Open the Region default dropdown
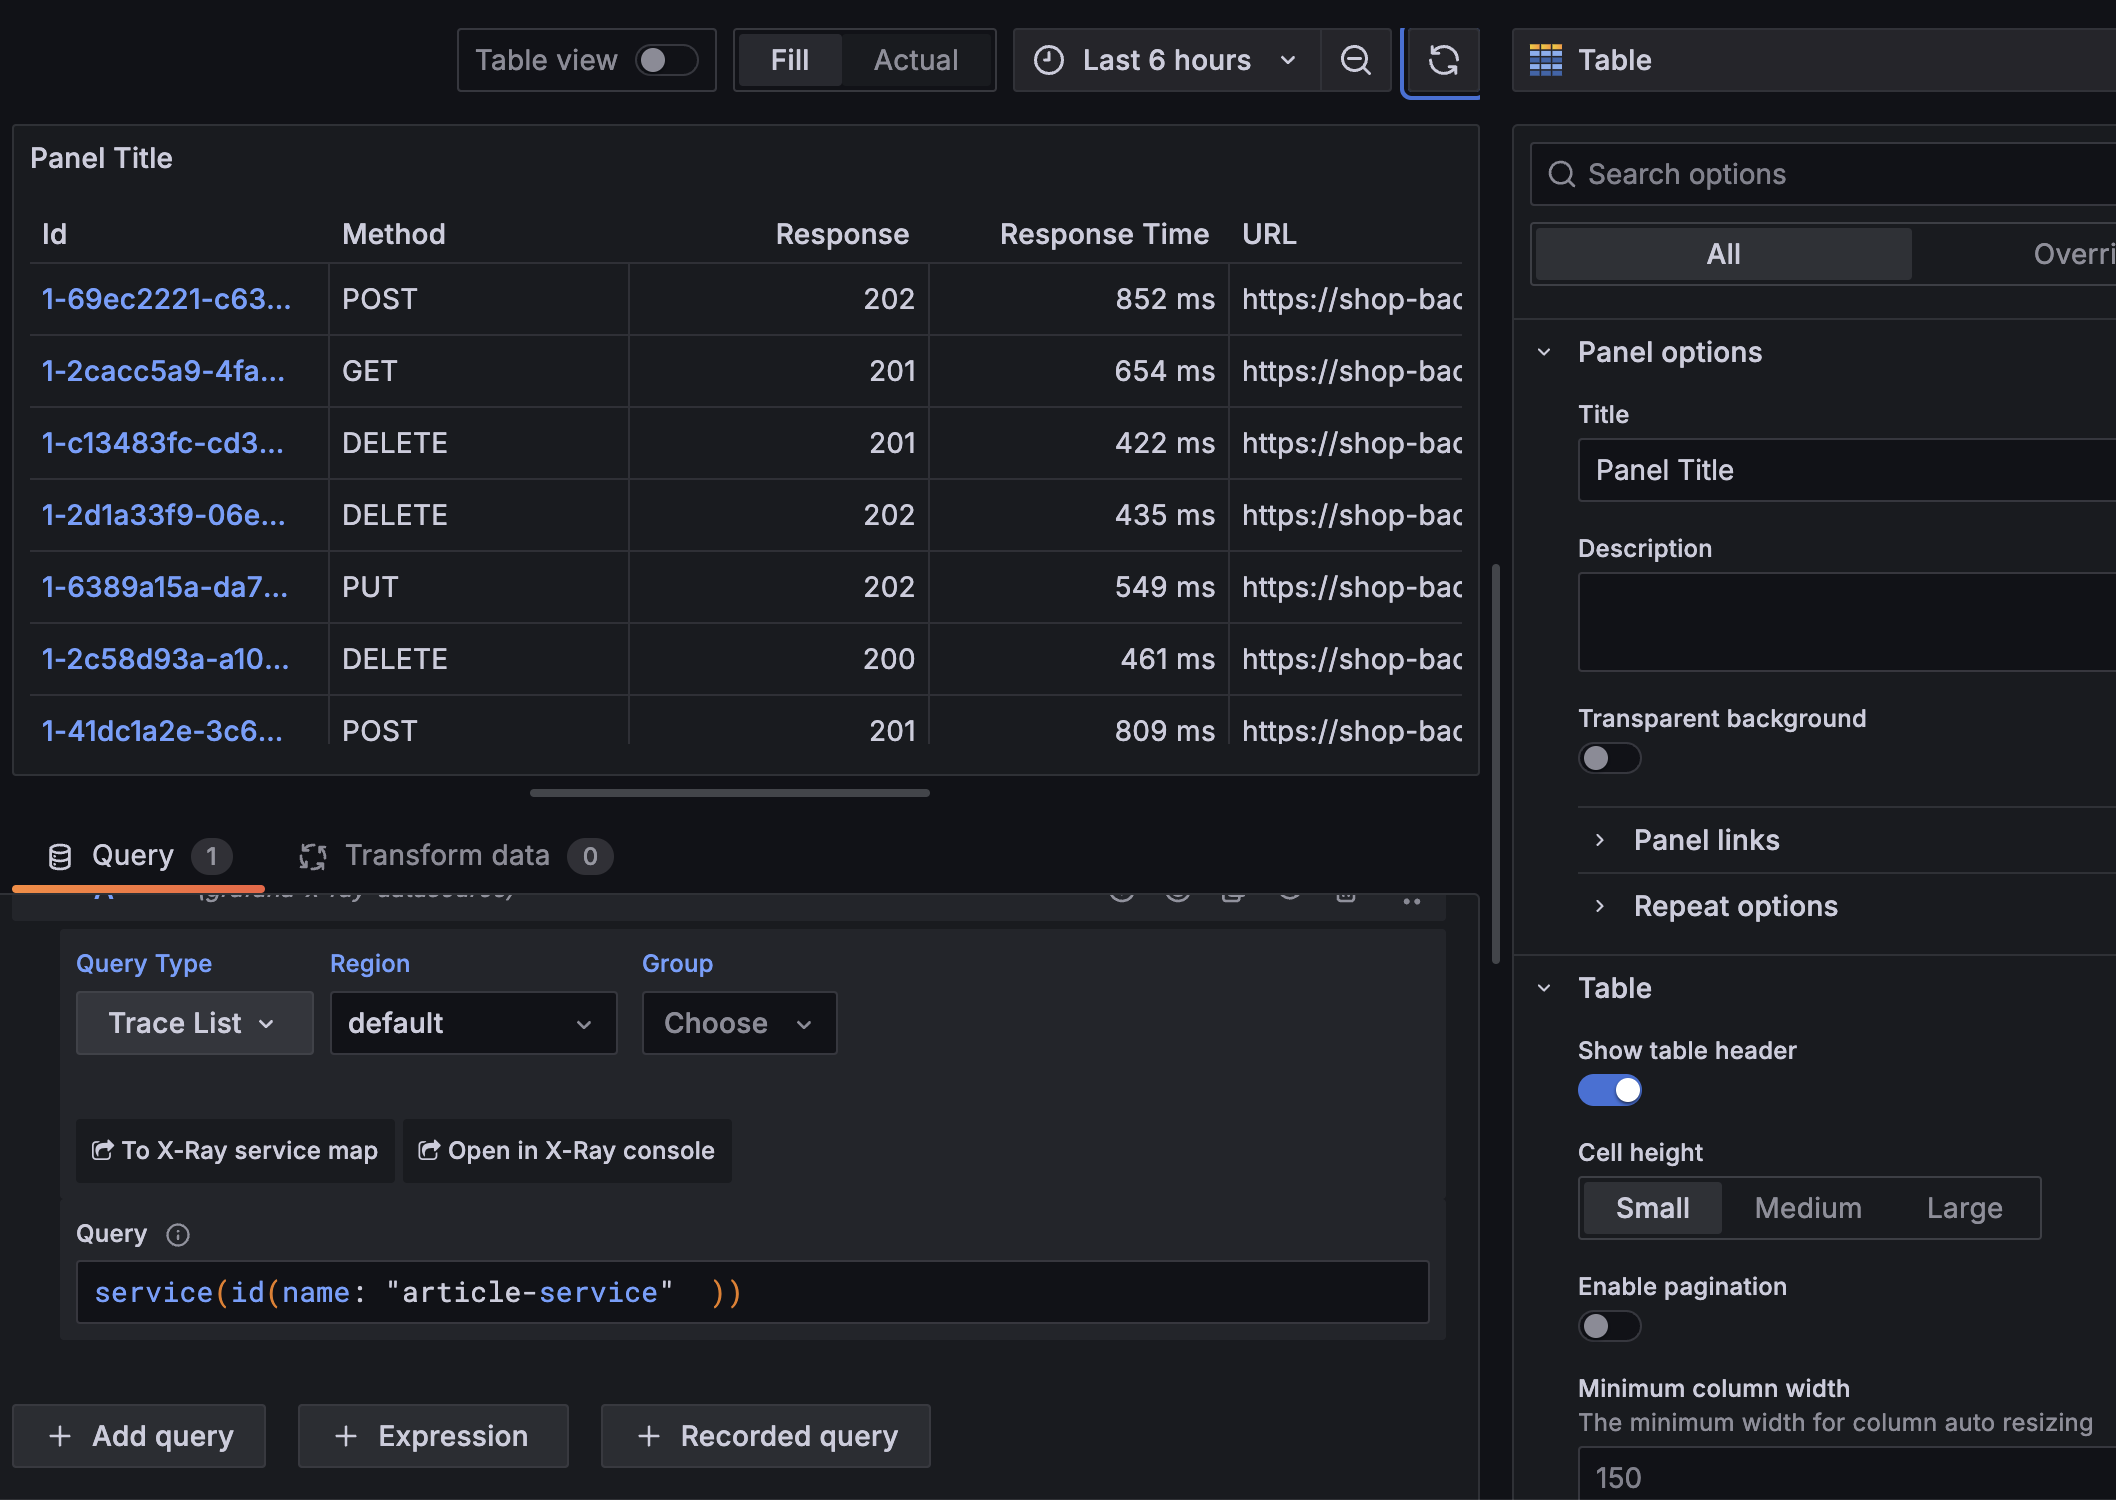2116x1500 pixels. [x=473, y=1023]
